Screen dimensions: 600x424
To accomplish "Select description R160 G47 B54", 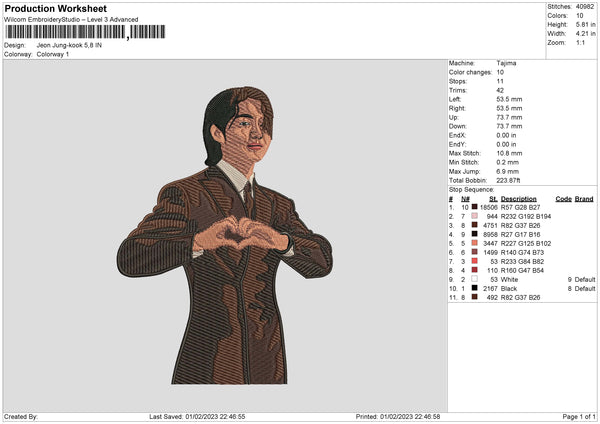I will (x=522, y=271).
